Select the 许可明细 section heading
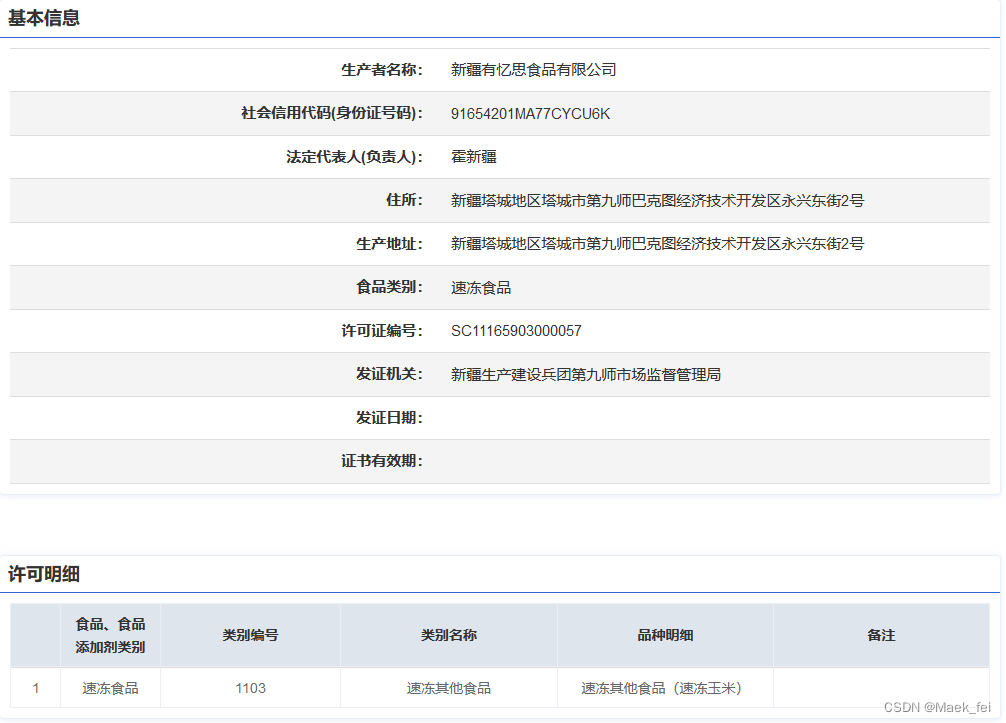Screen dimensions: 1006x723 coord(44,574)
